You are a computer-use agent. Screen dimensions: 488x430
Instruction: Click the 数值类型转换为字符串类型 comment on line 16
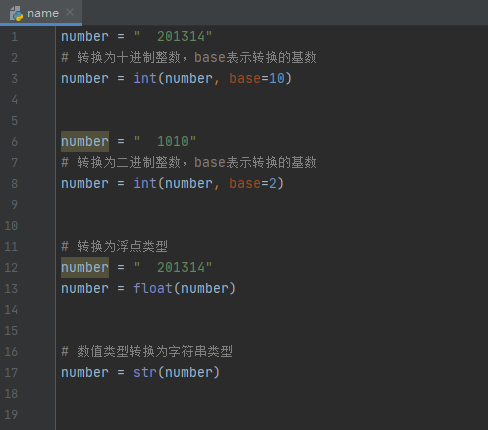click(147, 352)
